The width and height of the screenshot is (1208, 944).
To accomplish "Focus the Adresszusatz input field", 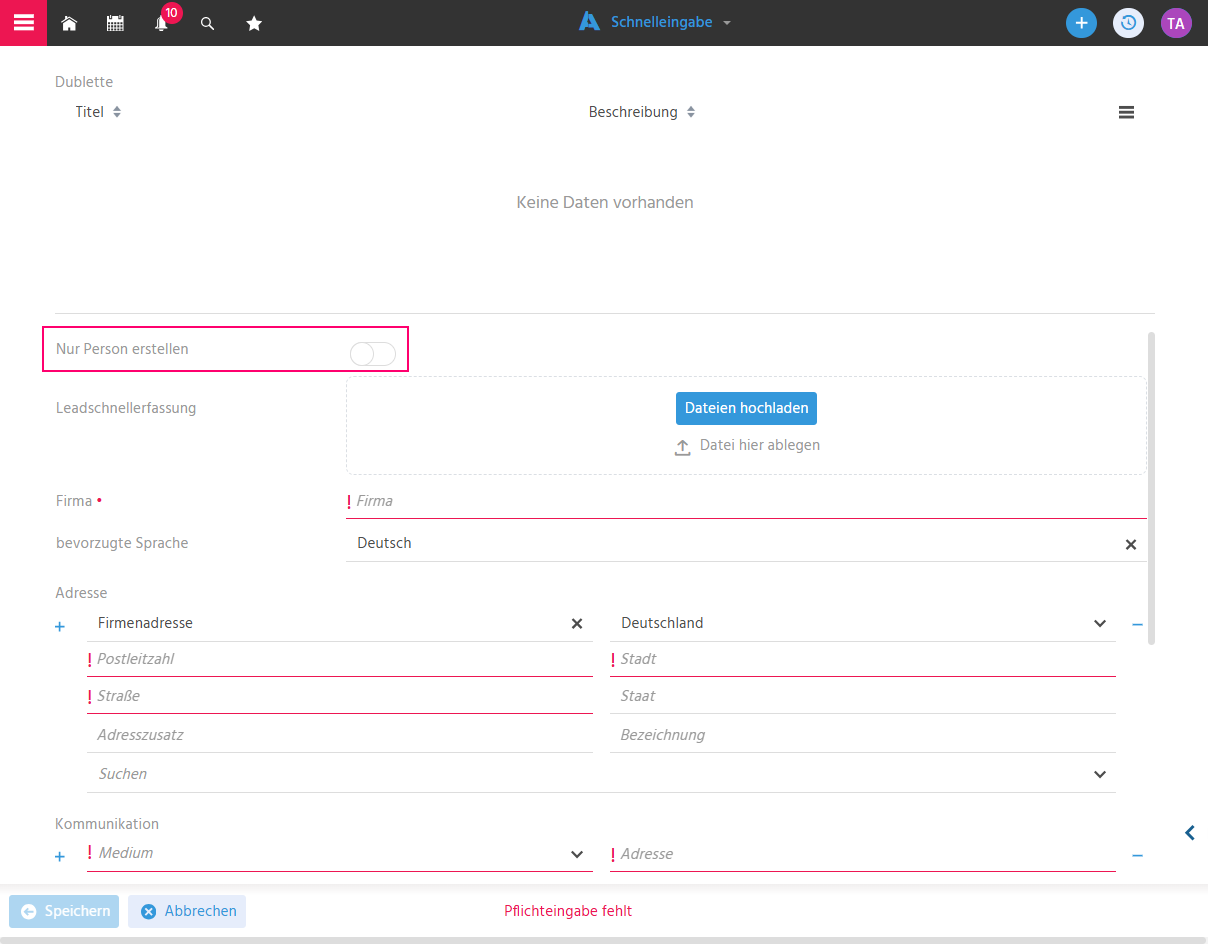I will click(x=340, y=735).
